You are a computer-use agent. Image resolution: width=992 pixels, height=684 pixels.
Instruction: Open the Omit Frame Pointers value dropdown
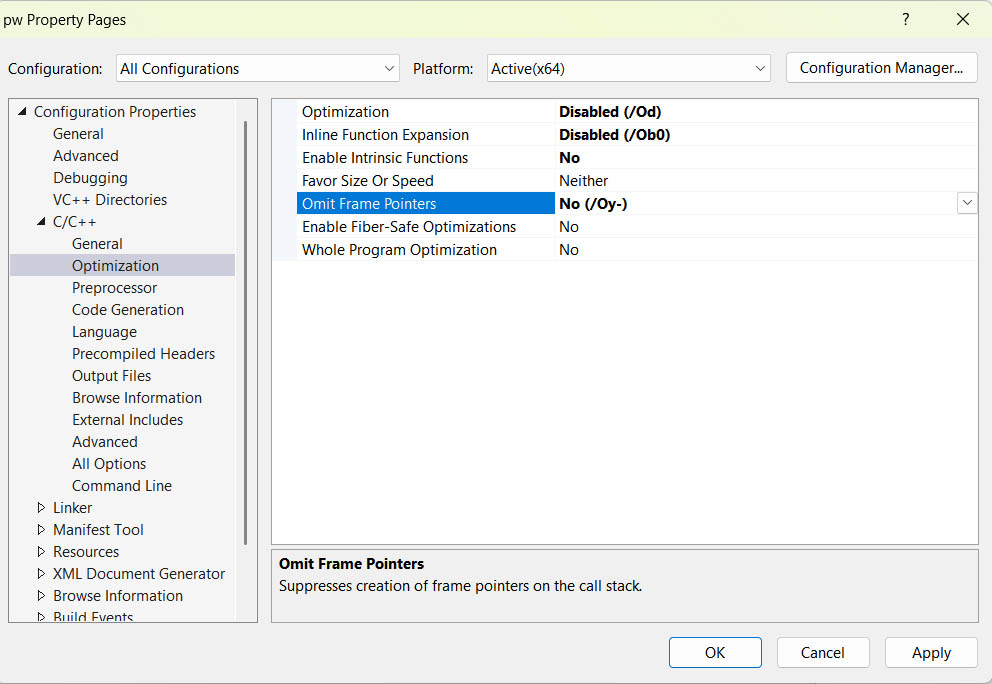click(x=967, y=203)
